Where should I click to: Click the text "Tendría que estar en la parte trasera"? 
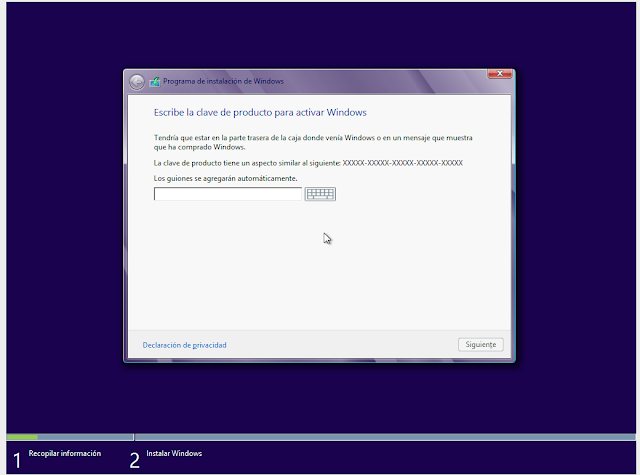210,138
